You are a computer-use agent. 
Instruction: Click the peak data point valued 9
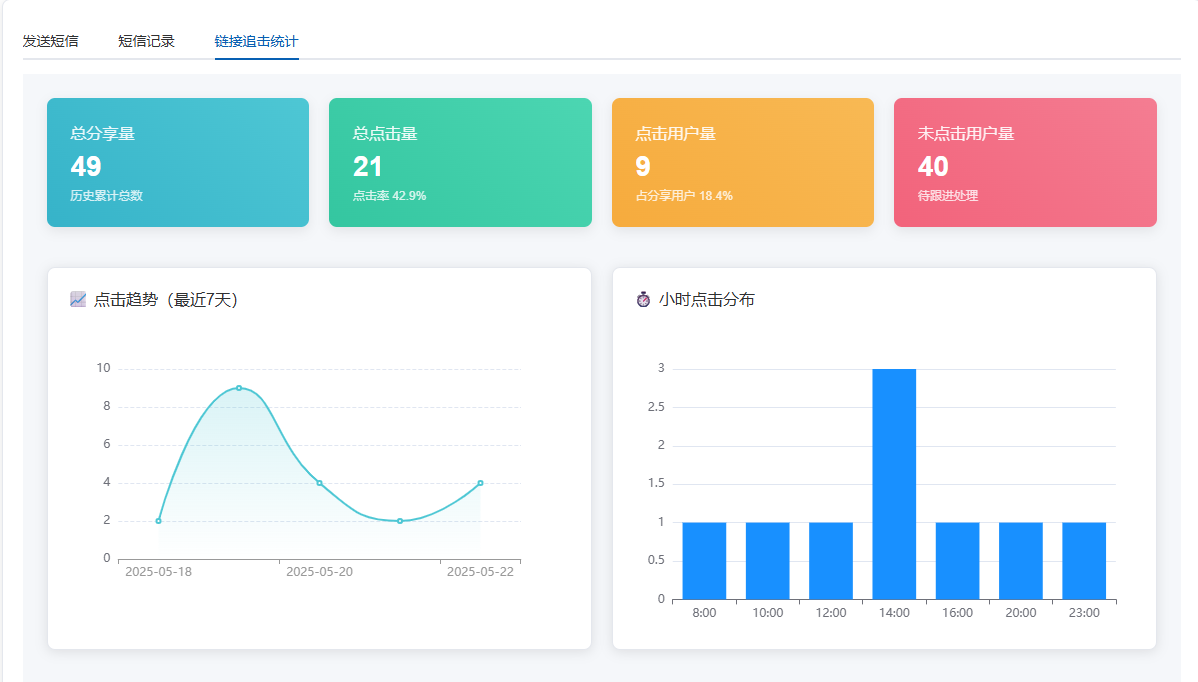239,388
